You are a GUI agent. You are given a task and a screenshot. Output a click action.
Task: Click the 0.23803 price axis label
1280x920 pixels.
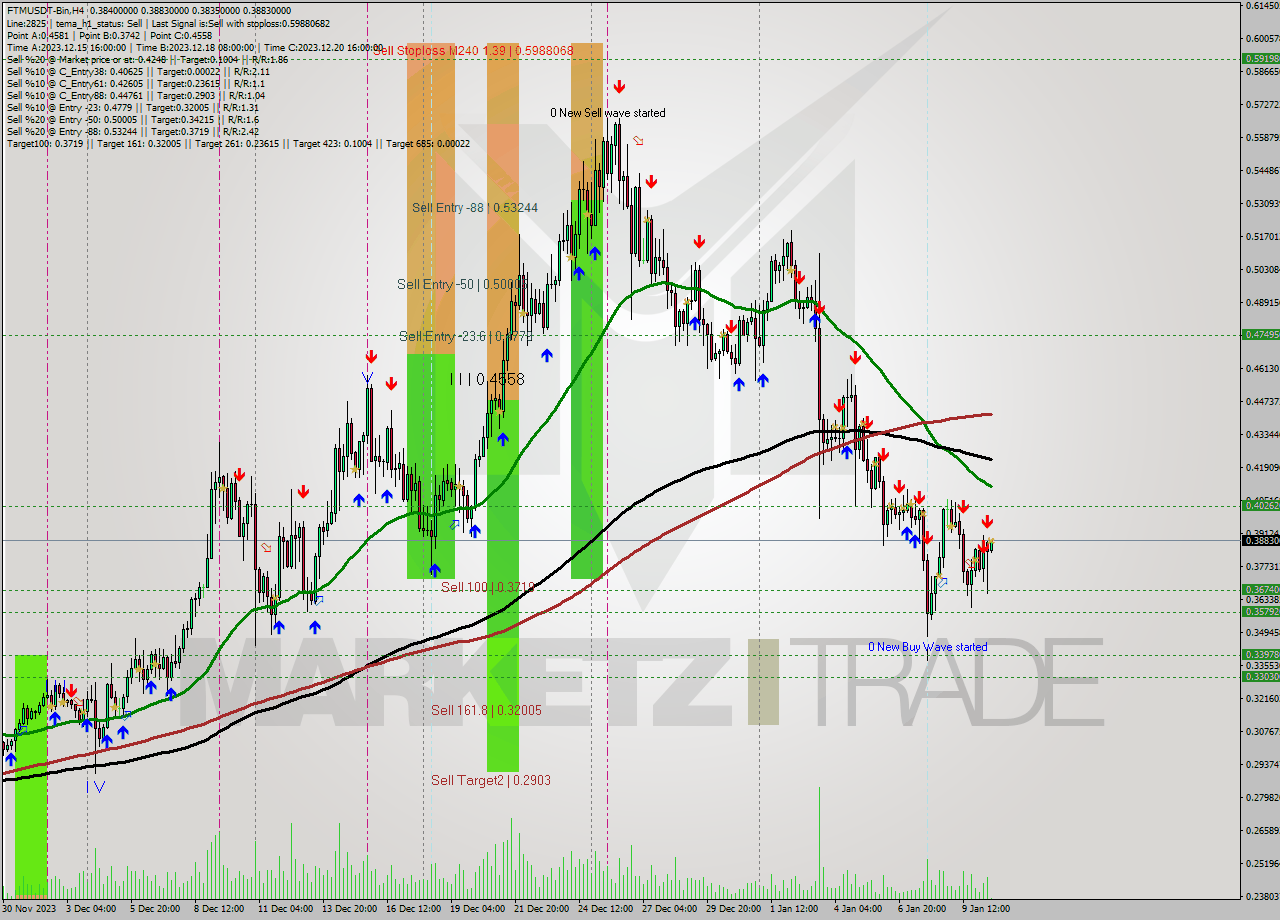1263,896
